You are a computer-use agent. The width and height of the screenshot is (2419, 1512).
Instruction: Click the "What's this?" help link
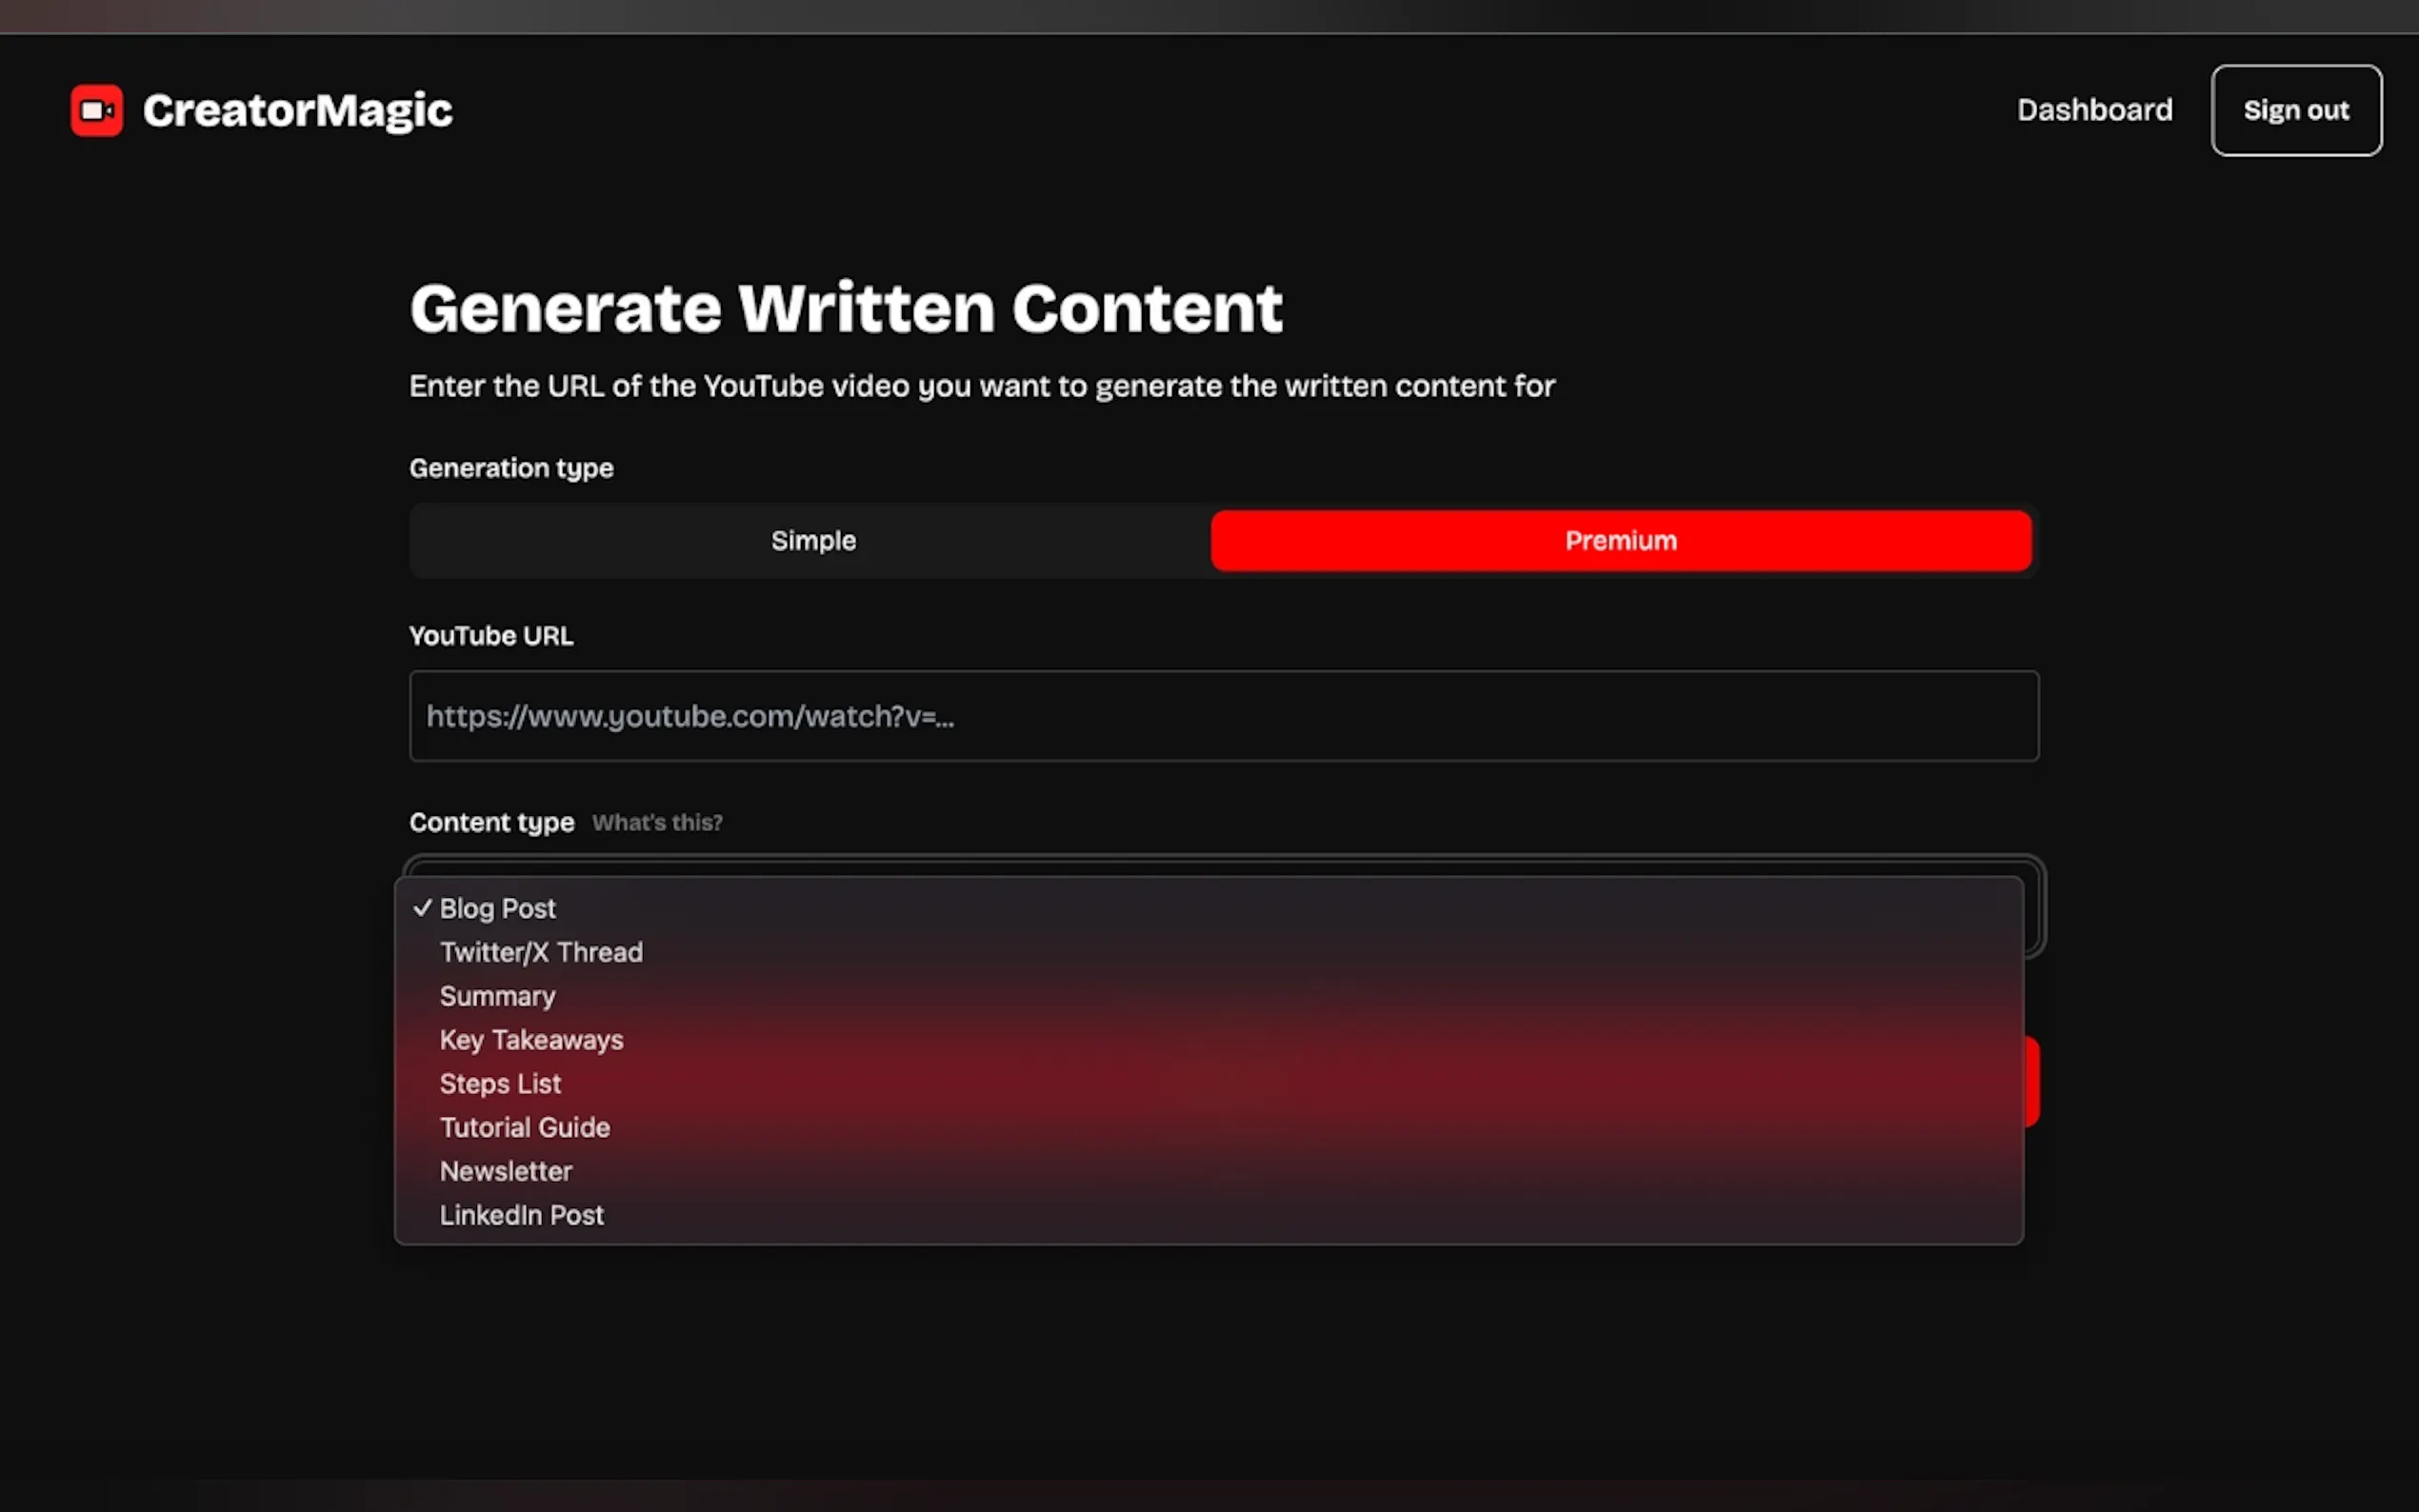pyautogui.click(x=657, y=823)
